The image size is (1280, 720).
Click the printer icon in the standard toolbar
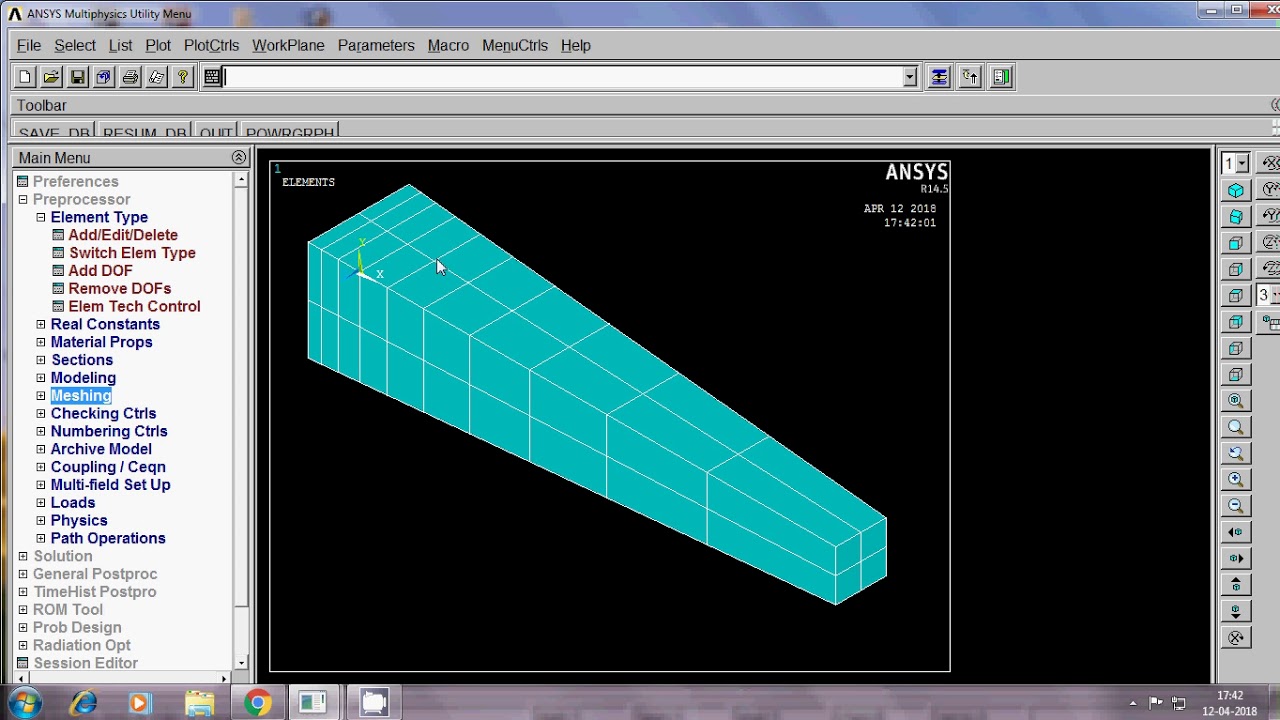pyautogui.click(x=130, y=77)
